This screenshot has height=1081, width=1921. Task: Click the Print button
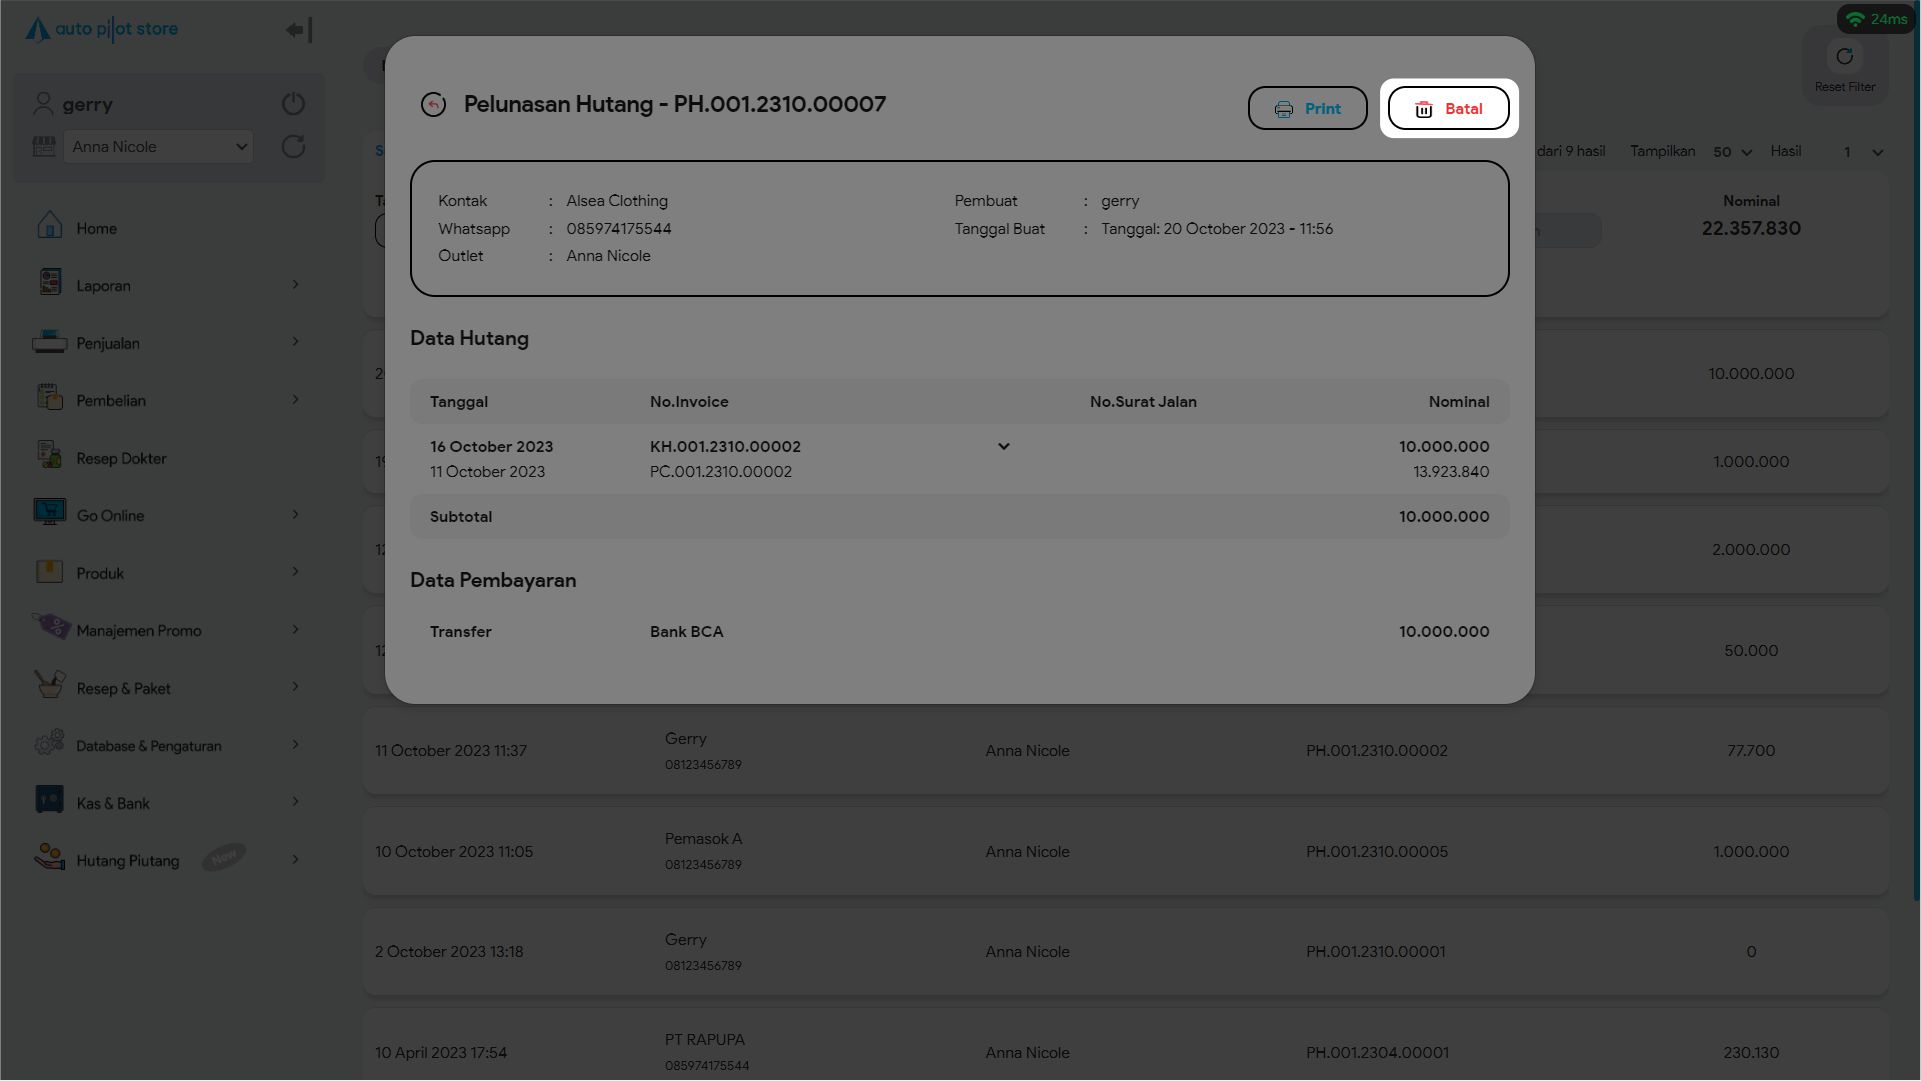pos(1307,109)
